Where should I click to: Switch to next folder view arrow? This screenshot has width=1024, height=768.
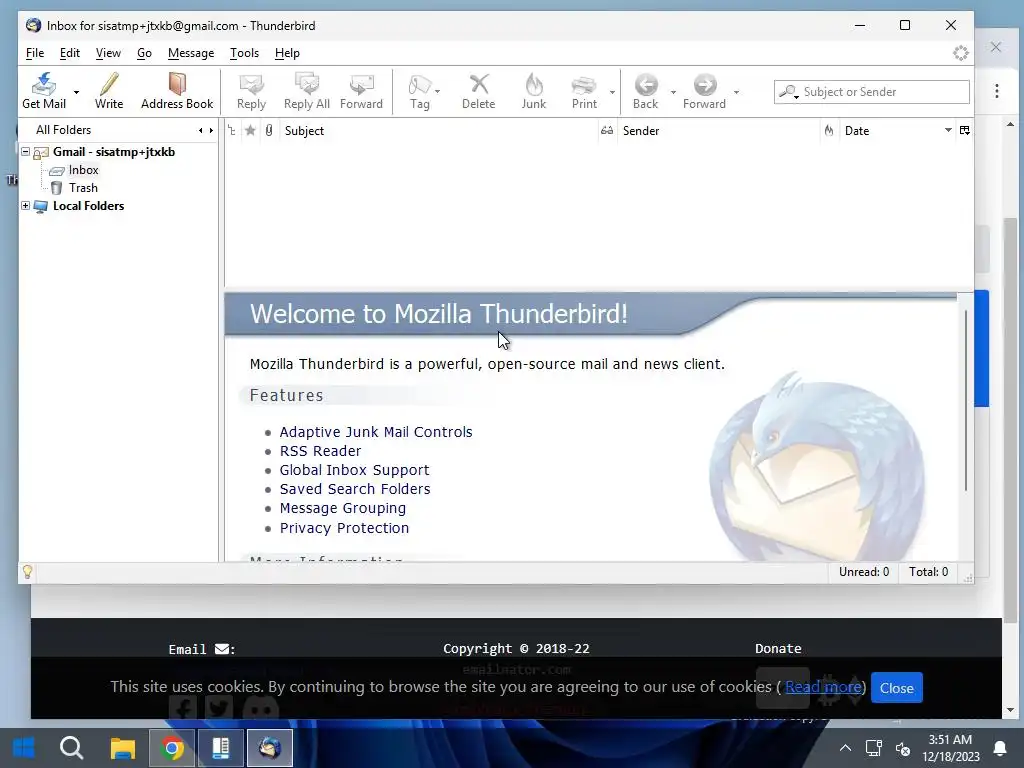(211, 131)
